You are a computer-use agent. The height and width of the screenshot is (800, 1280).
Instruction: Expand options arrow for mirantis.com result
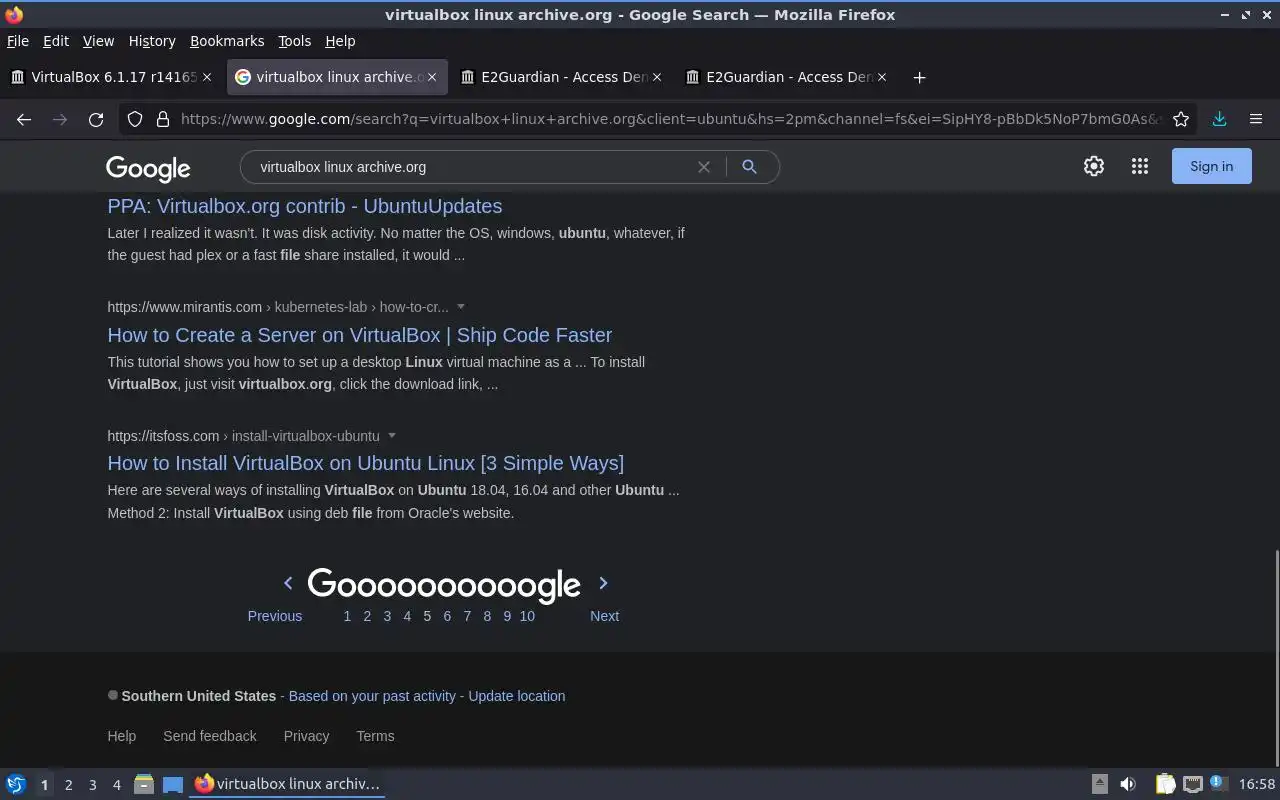(x=461, y=307)
